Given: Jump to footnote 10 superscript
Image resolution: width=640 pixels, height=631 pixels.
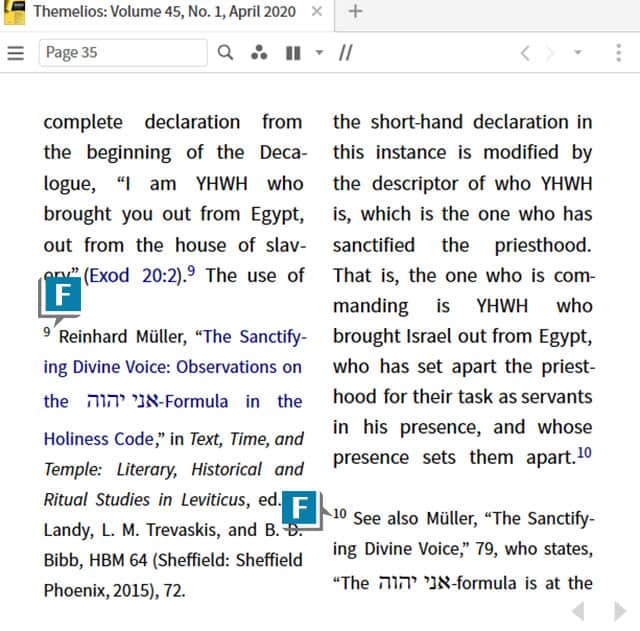Looking at the screenshot, I should [584, 453].
